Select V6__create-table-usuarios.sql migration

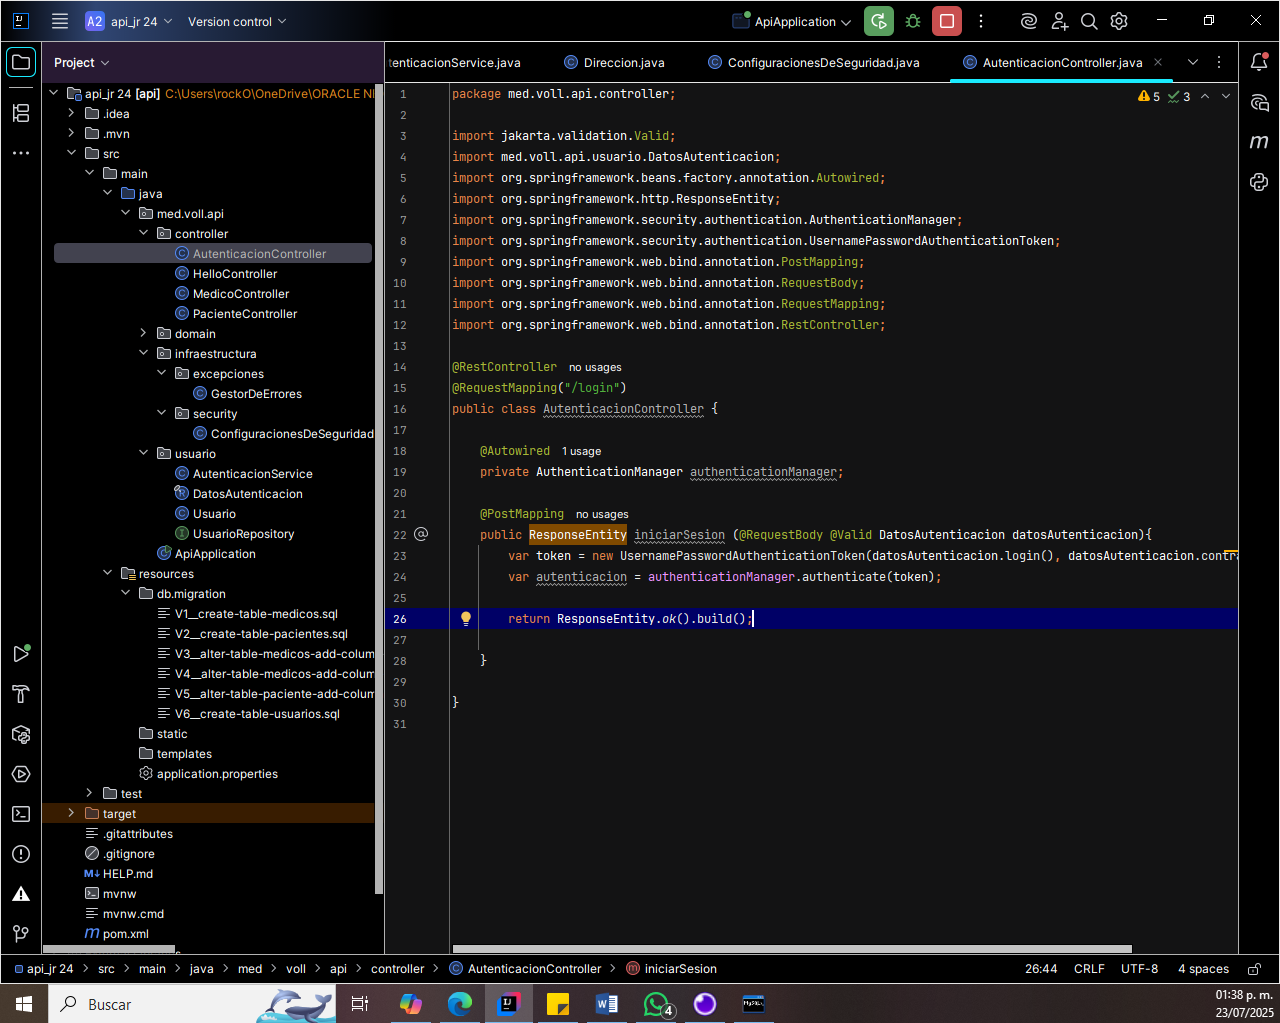(257, 713)
